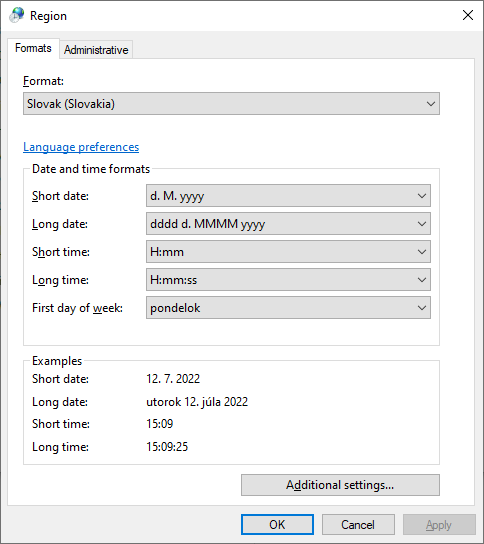Open the Format dropdown showing Slovak (Slovakia)

231,103
